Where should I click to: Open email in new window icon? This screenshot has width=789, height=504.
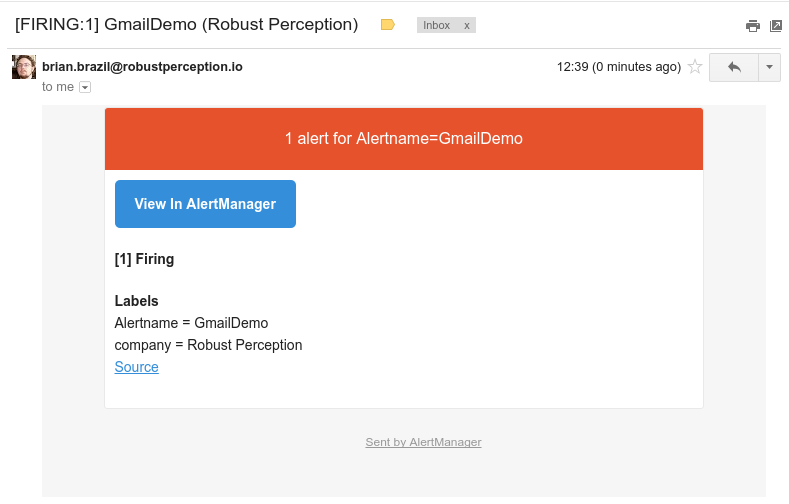776,26
